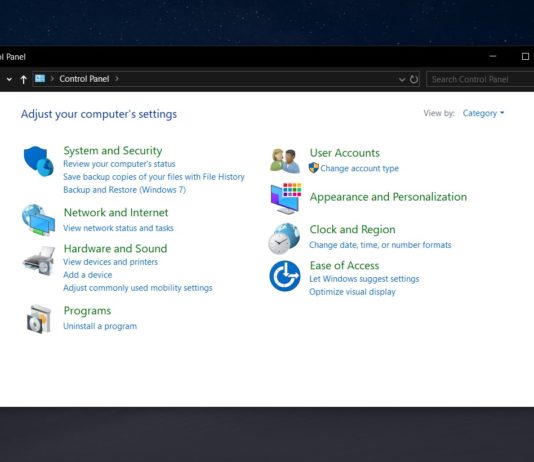
Task: Open Network and Internet globe icon
Action: click(38, 220)
